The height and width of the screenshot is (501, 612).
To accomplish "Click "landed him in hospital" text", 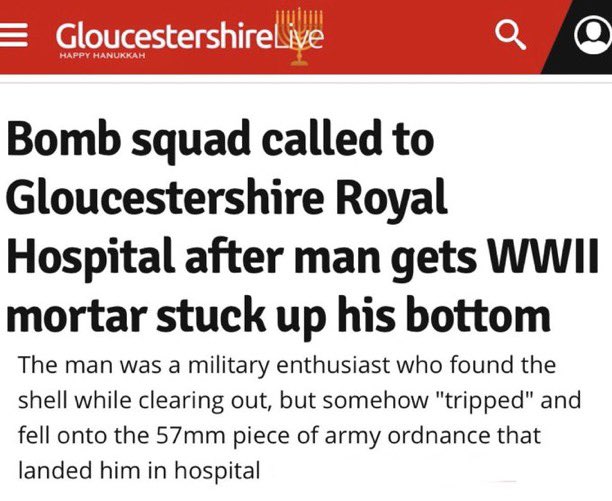I will click(x=139, y=470).
